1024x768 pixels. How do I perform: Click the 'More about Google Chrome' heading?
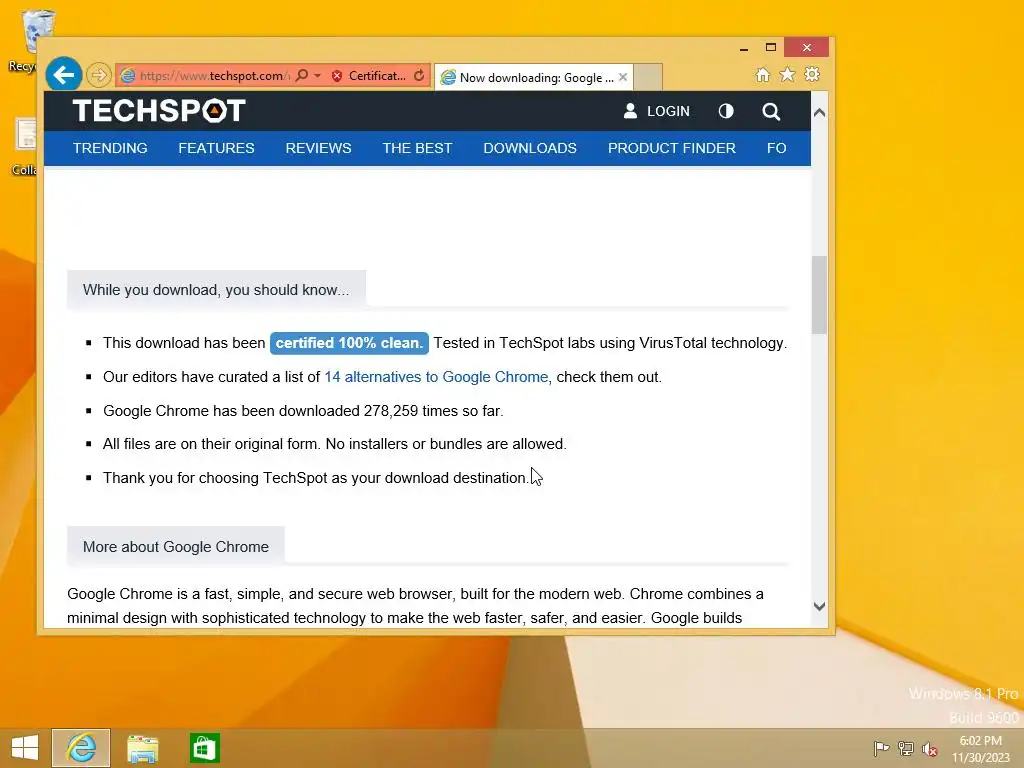(176, 547)
